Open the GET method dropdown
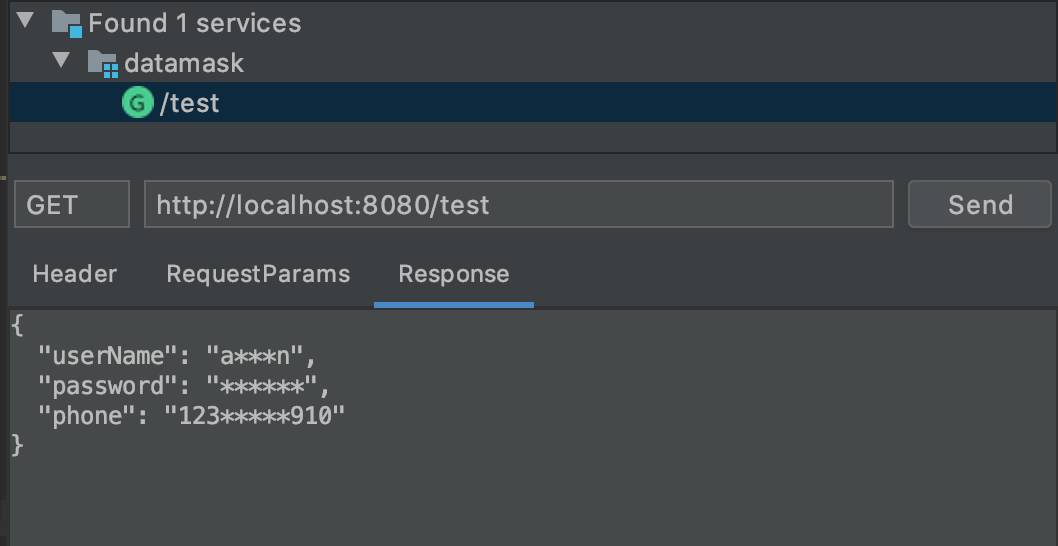This screenshot has height=546, width=1058. [71, 205]
